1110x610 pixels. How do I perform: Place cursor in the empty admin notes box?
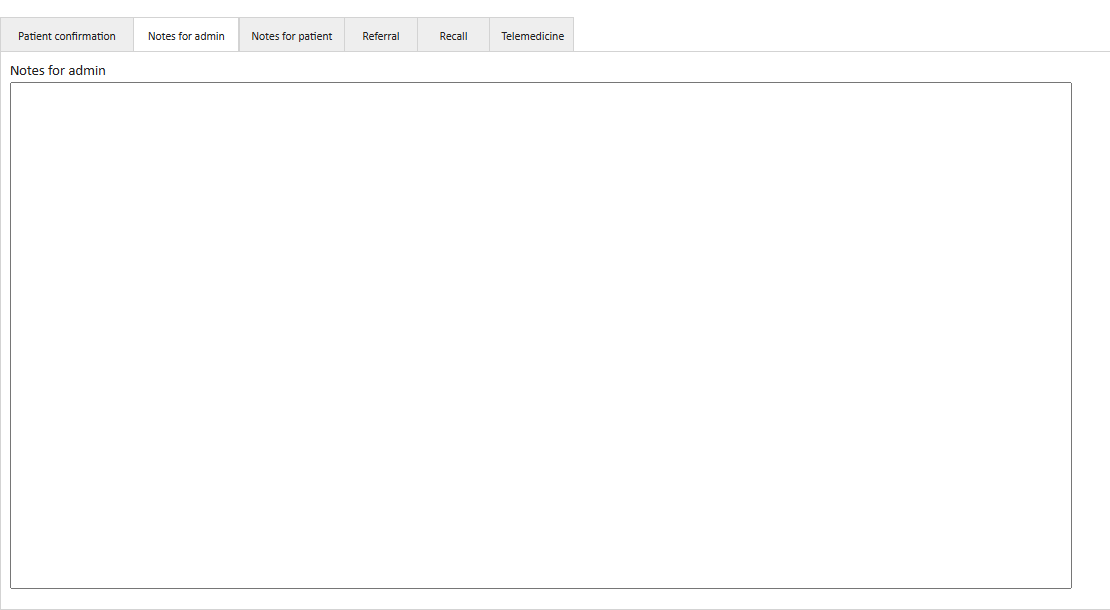540,335
